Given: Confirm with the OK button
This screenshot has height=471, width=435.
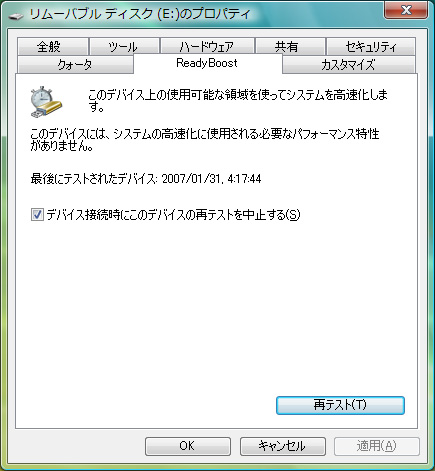Looking at the screenshot, I should coord(188,446).
